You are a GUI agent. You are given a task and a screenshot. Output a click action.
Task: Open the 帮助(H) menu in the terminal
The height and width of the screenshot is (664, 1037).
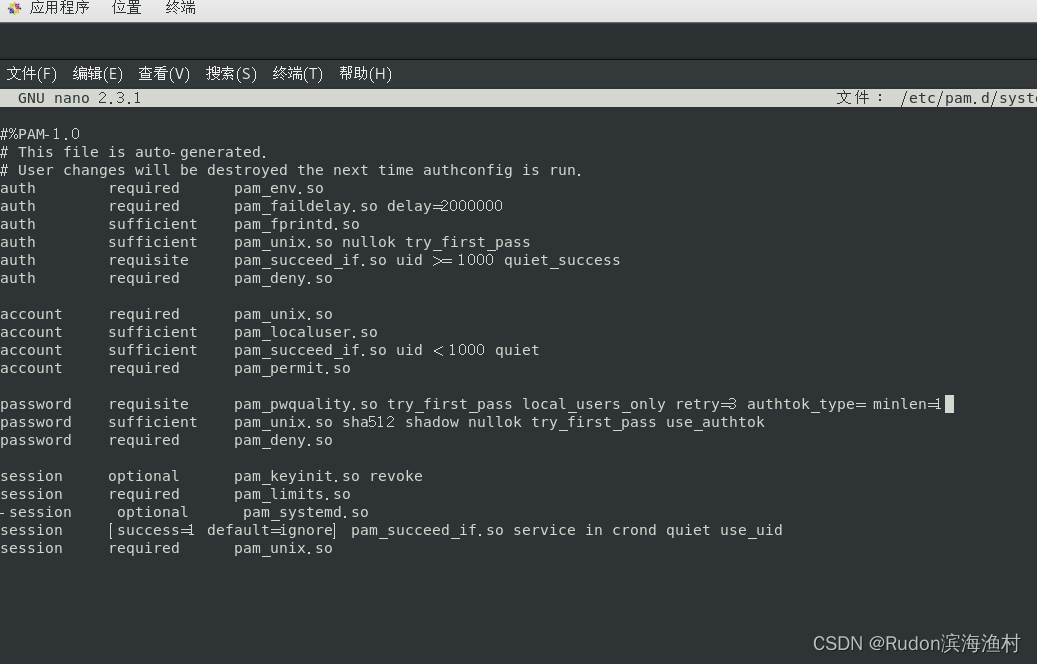coord(365,73)
